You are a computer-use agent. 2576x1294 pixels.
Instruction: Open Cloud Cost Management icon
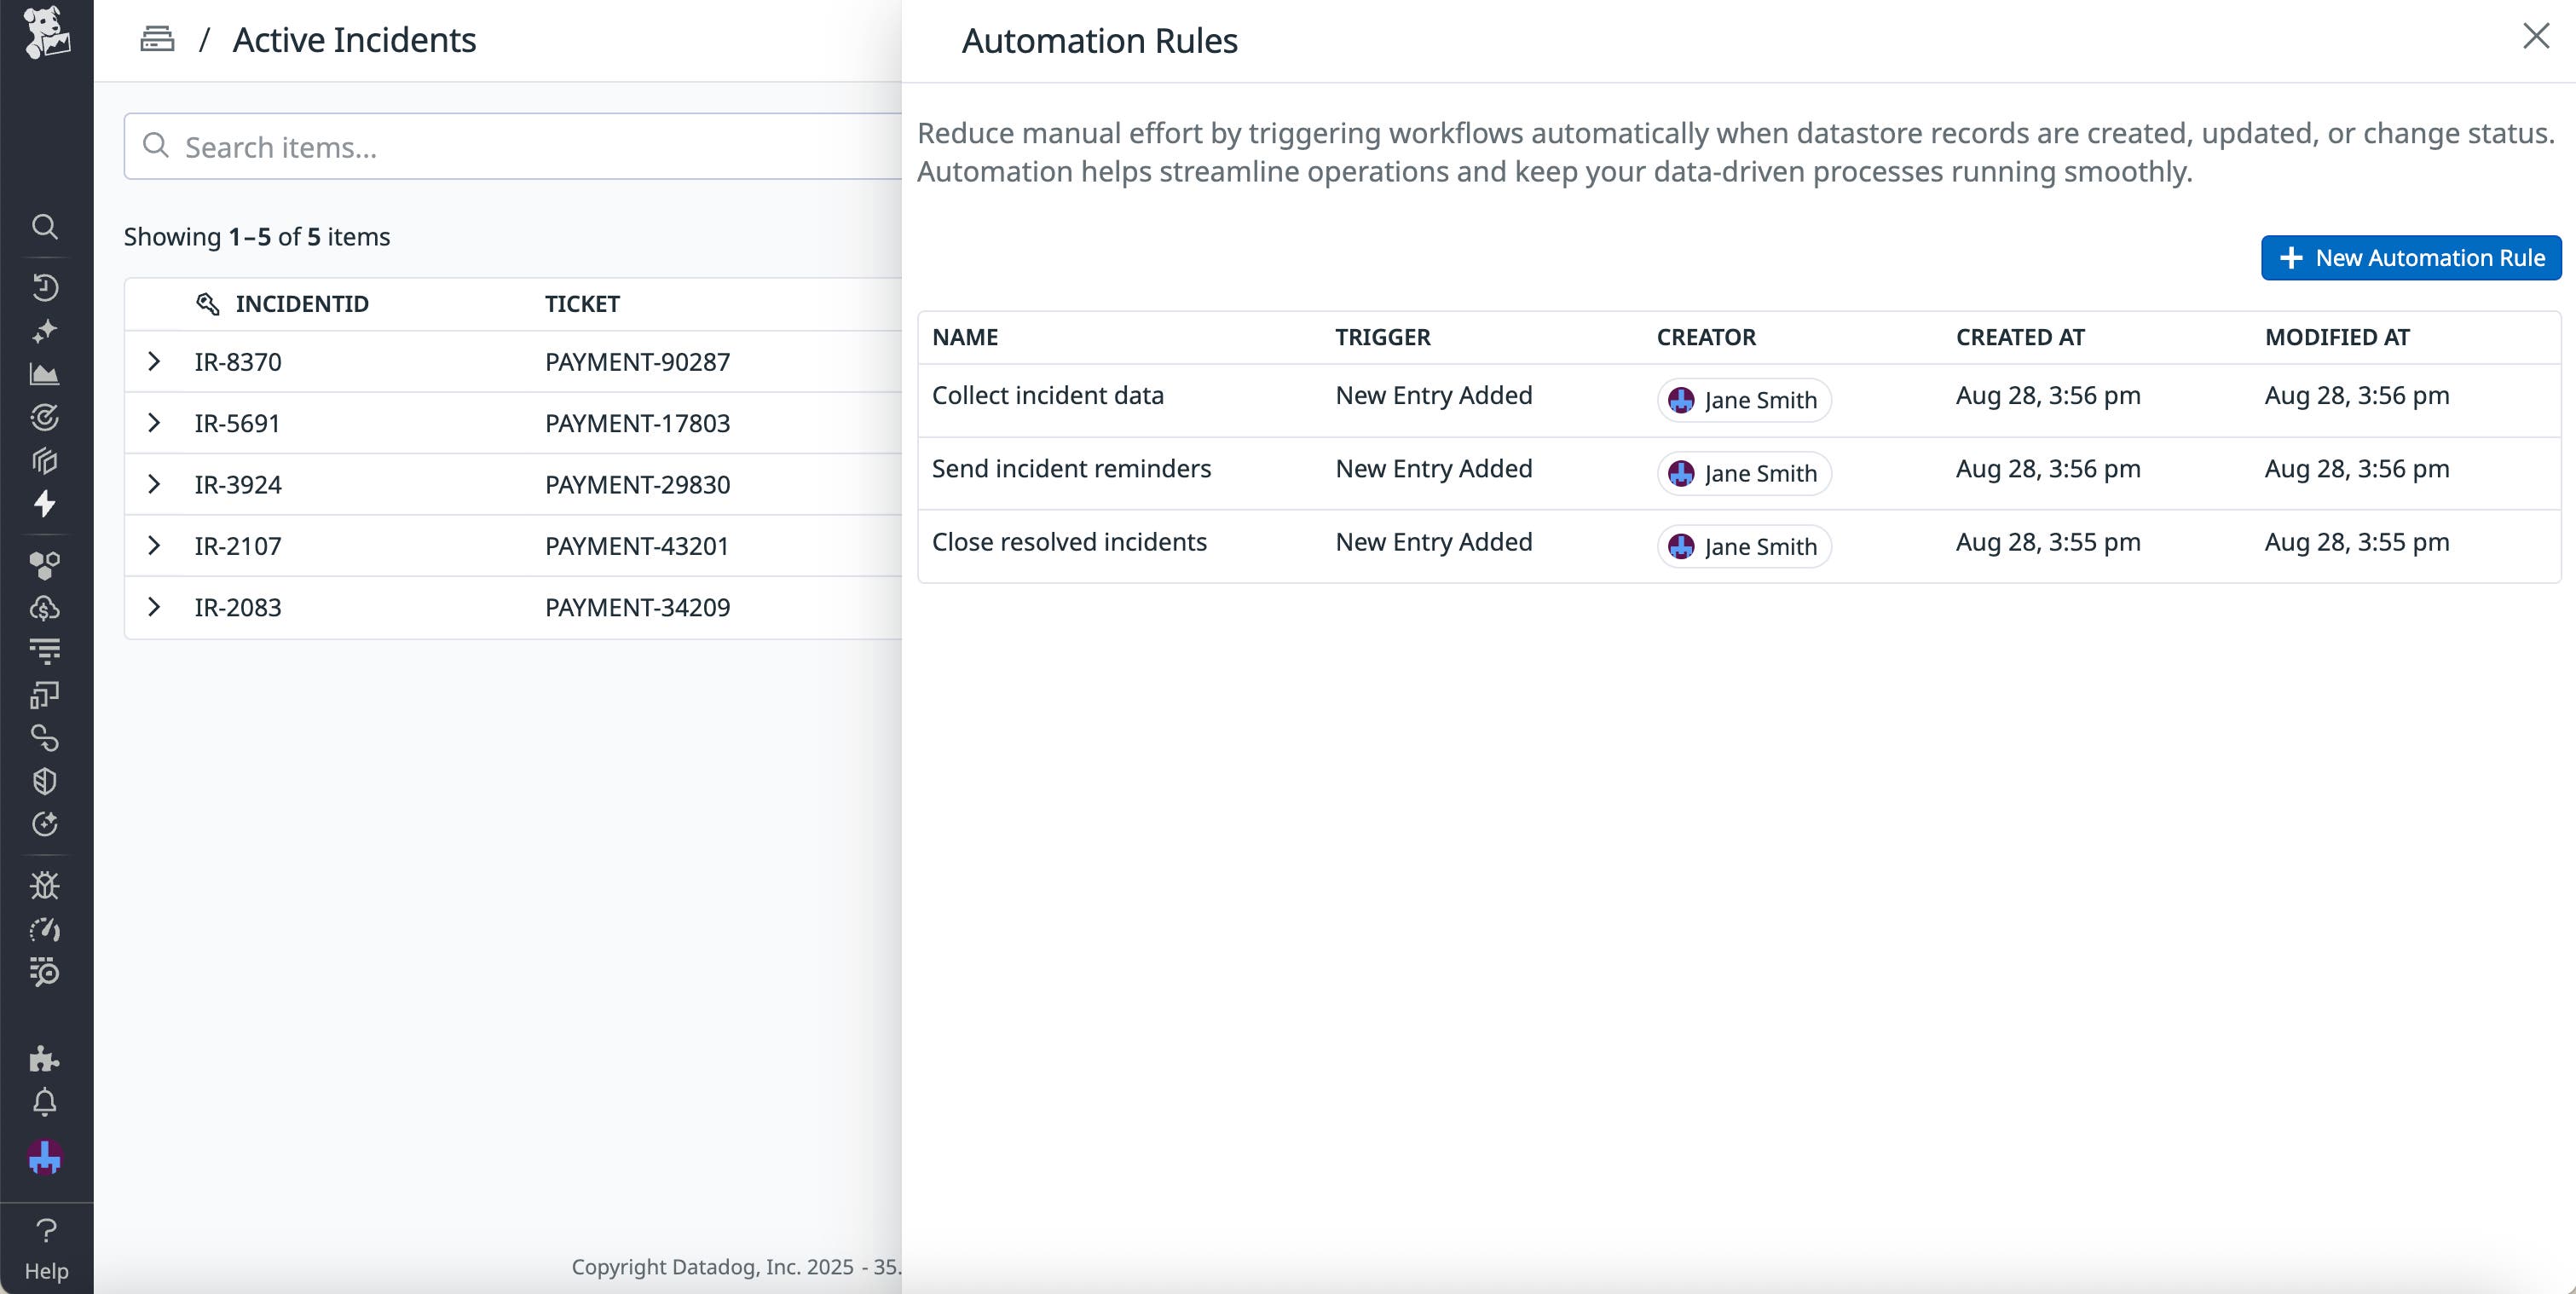pos(45,606)
